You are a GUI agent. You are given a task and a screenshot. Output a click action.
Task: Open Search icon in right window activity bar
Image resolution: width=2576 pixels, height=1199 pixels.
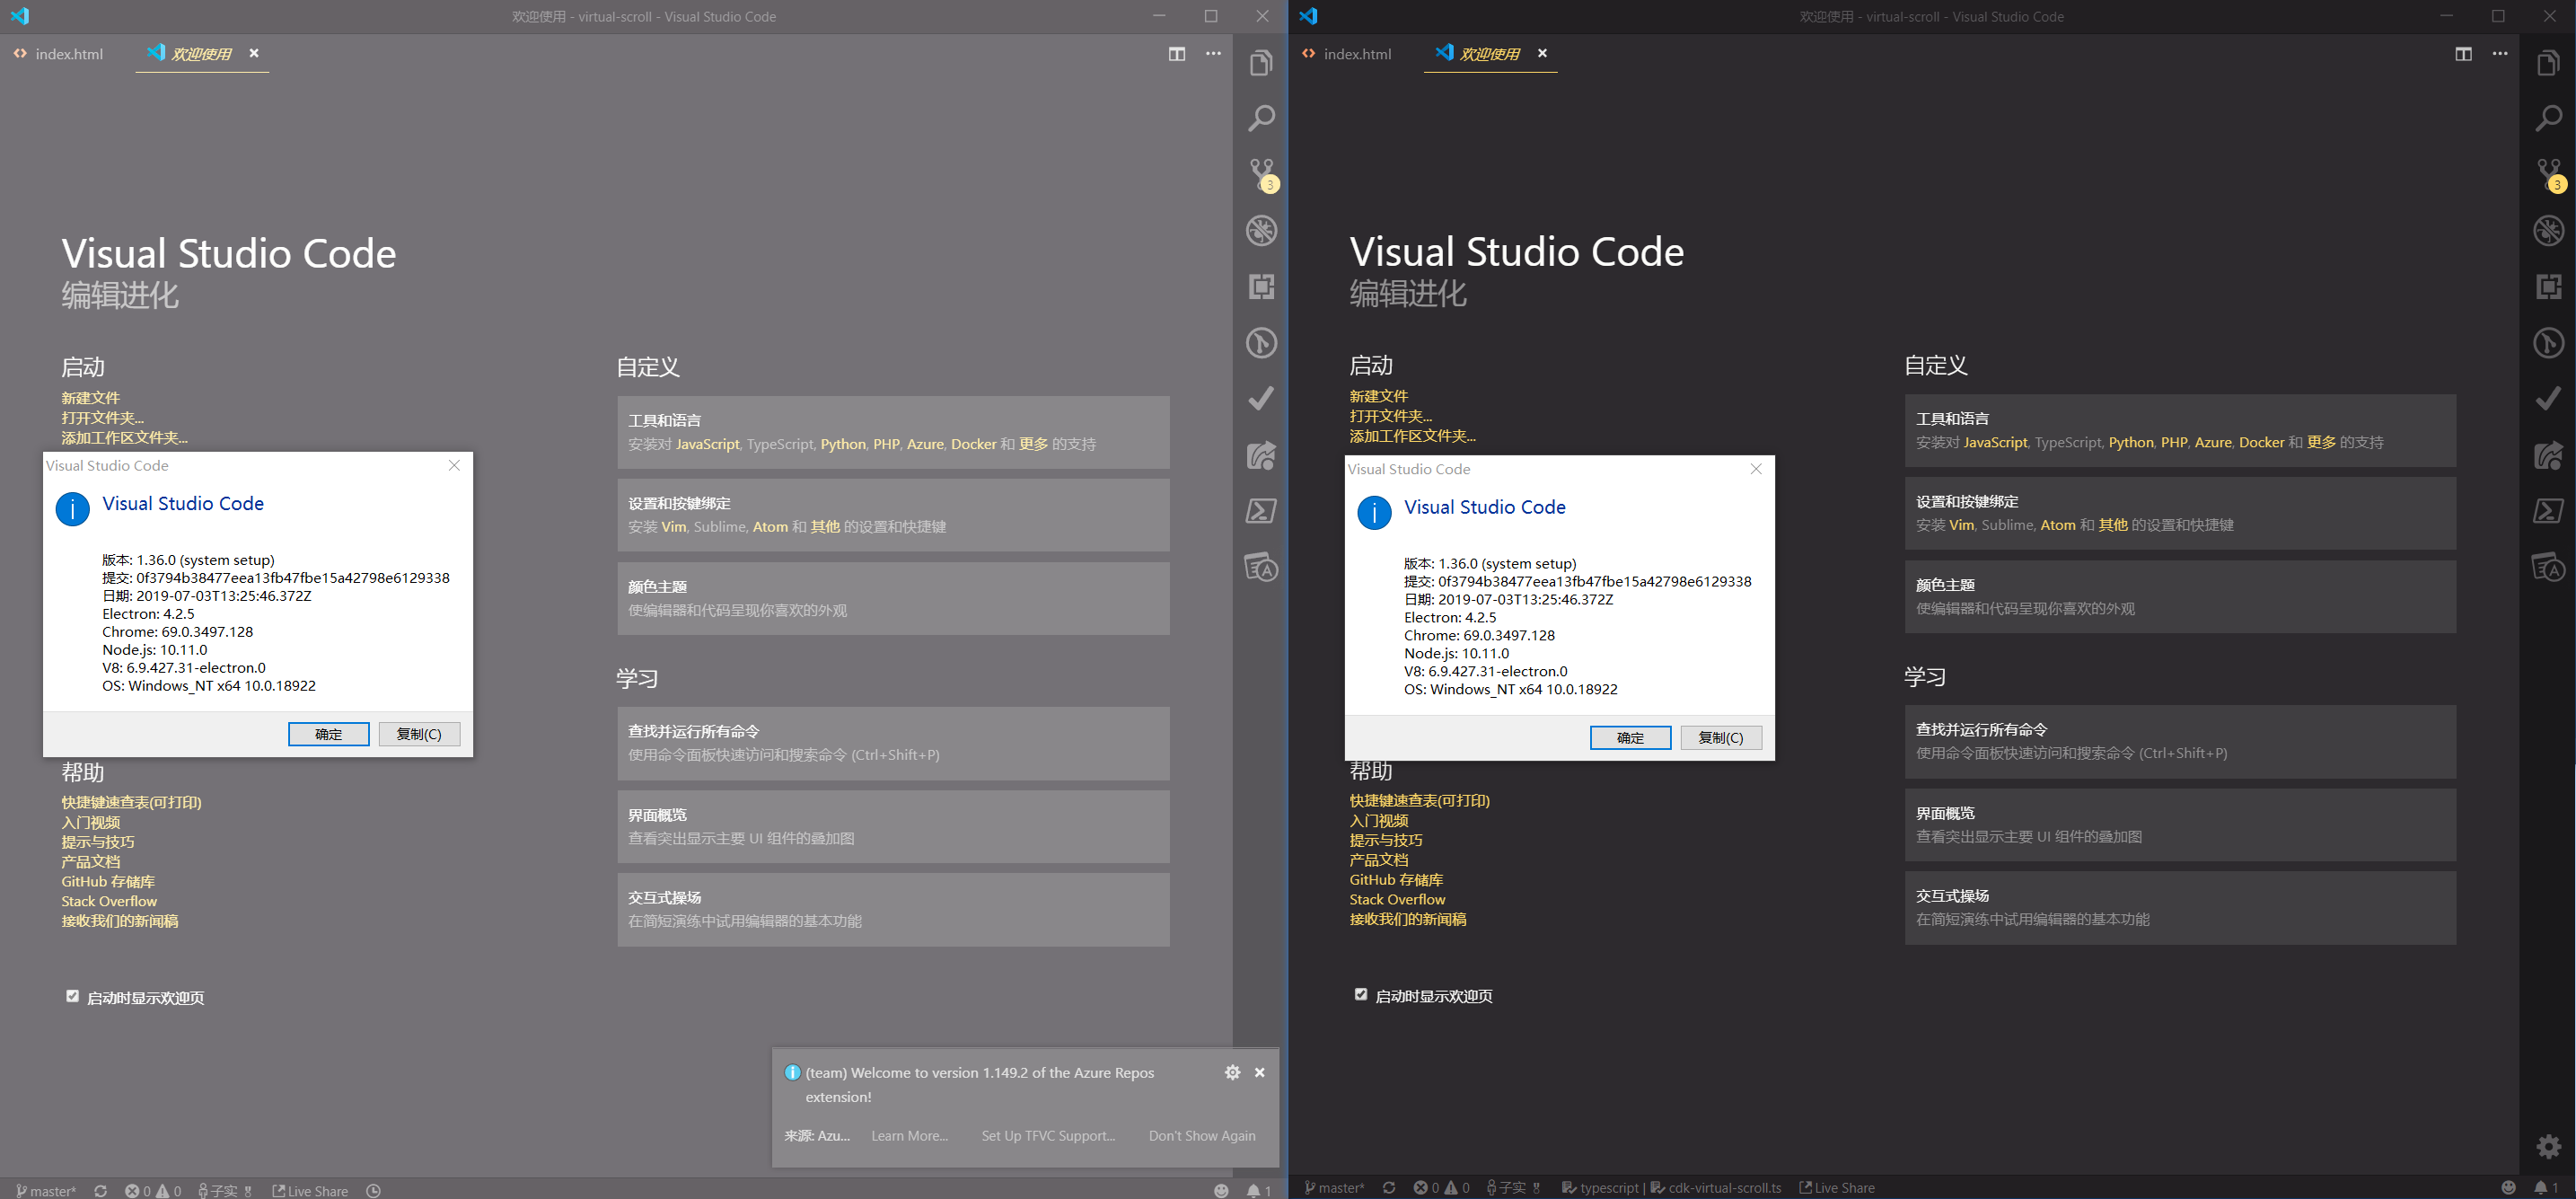tap(2549, 119)
